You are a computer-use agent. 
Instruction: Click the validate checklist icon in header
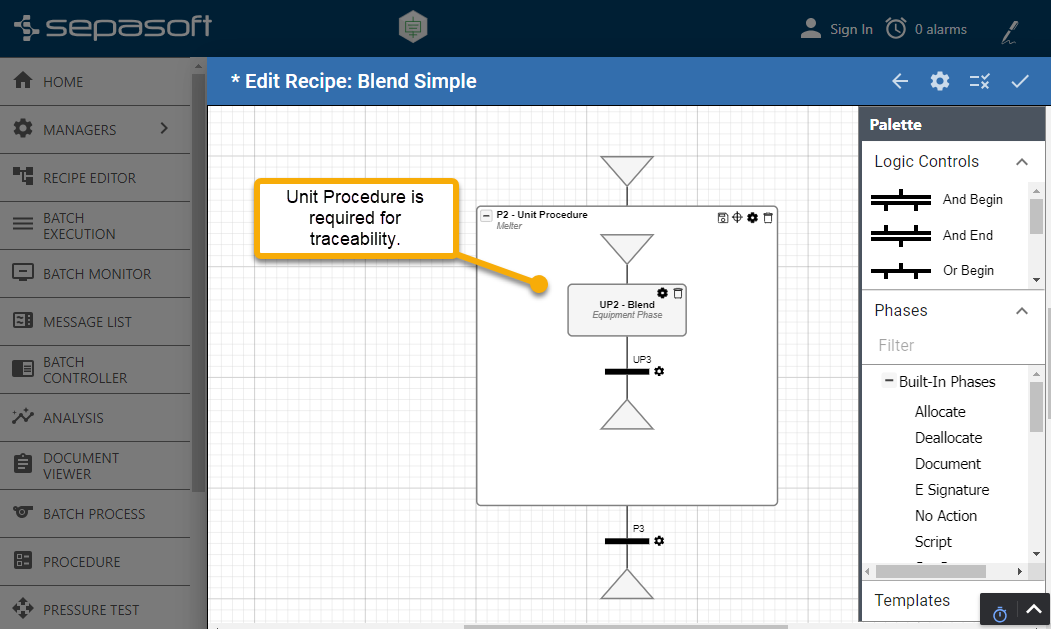(980, 82)
